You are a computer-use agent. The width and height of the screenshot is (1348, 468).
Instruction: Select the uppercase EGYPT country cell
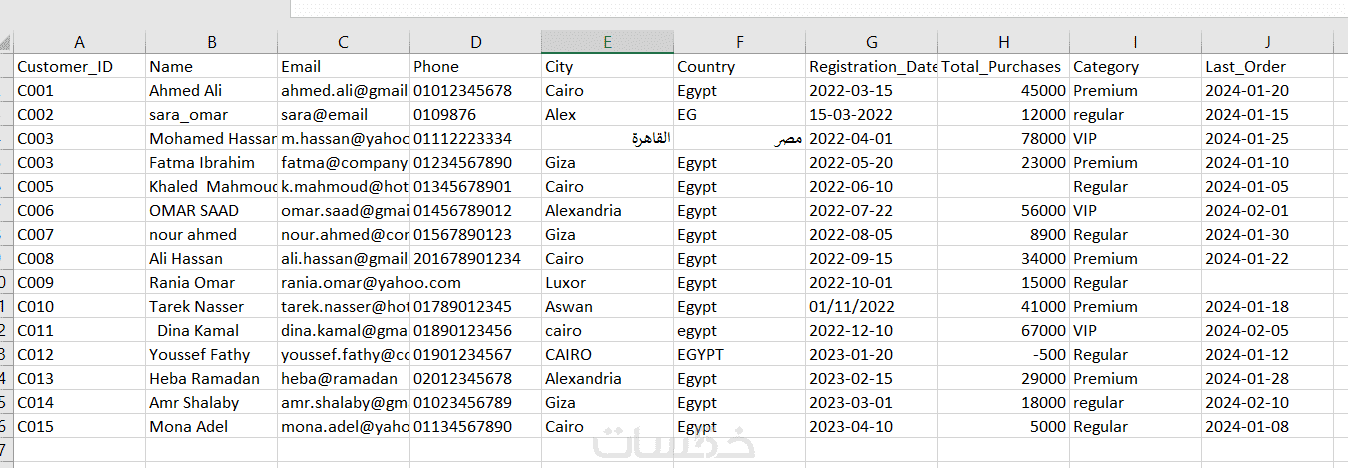(x=739, y=354)
